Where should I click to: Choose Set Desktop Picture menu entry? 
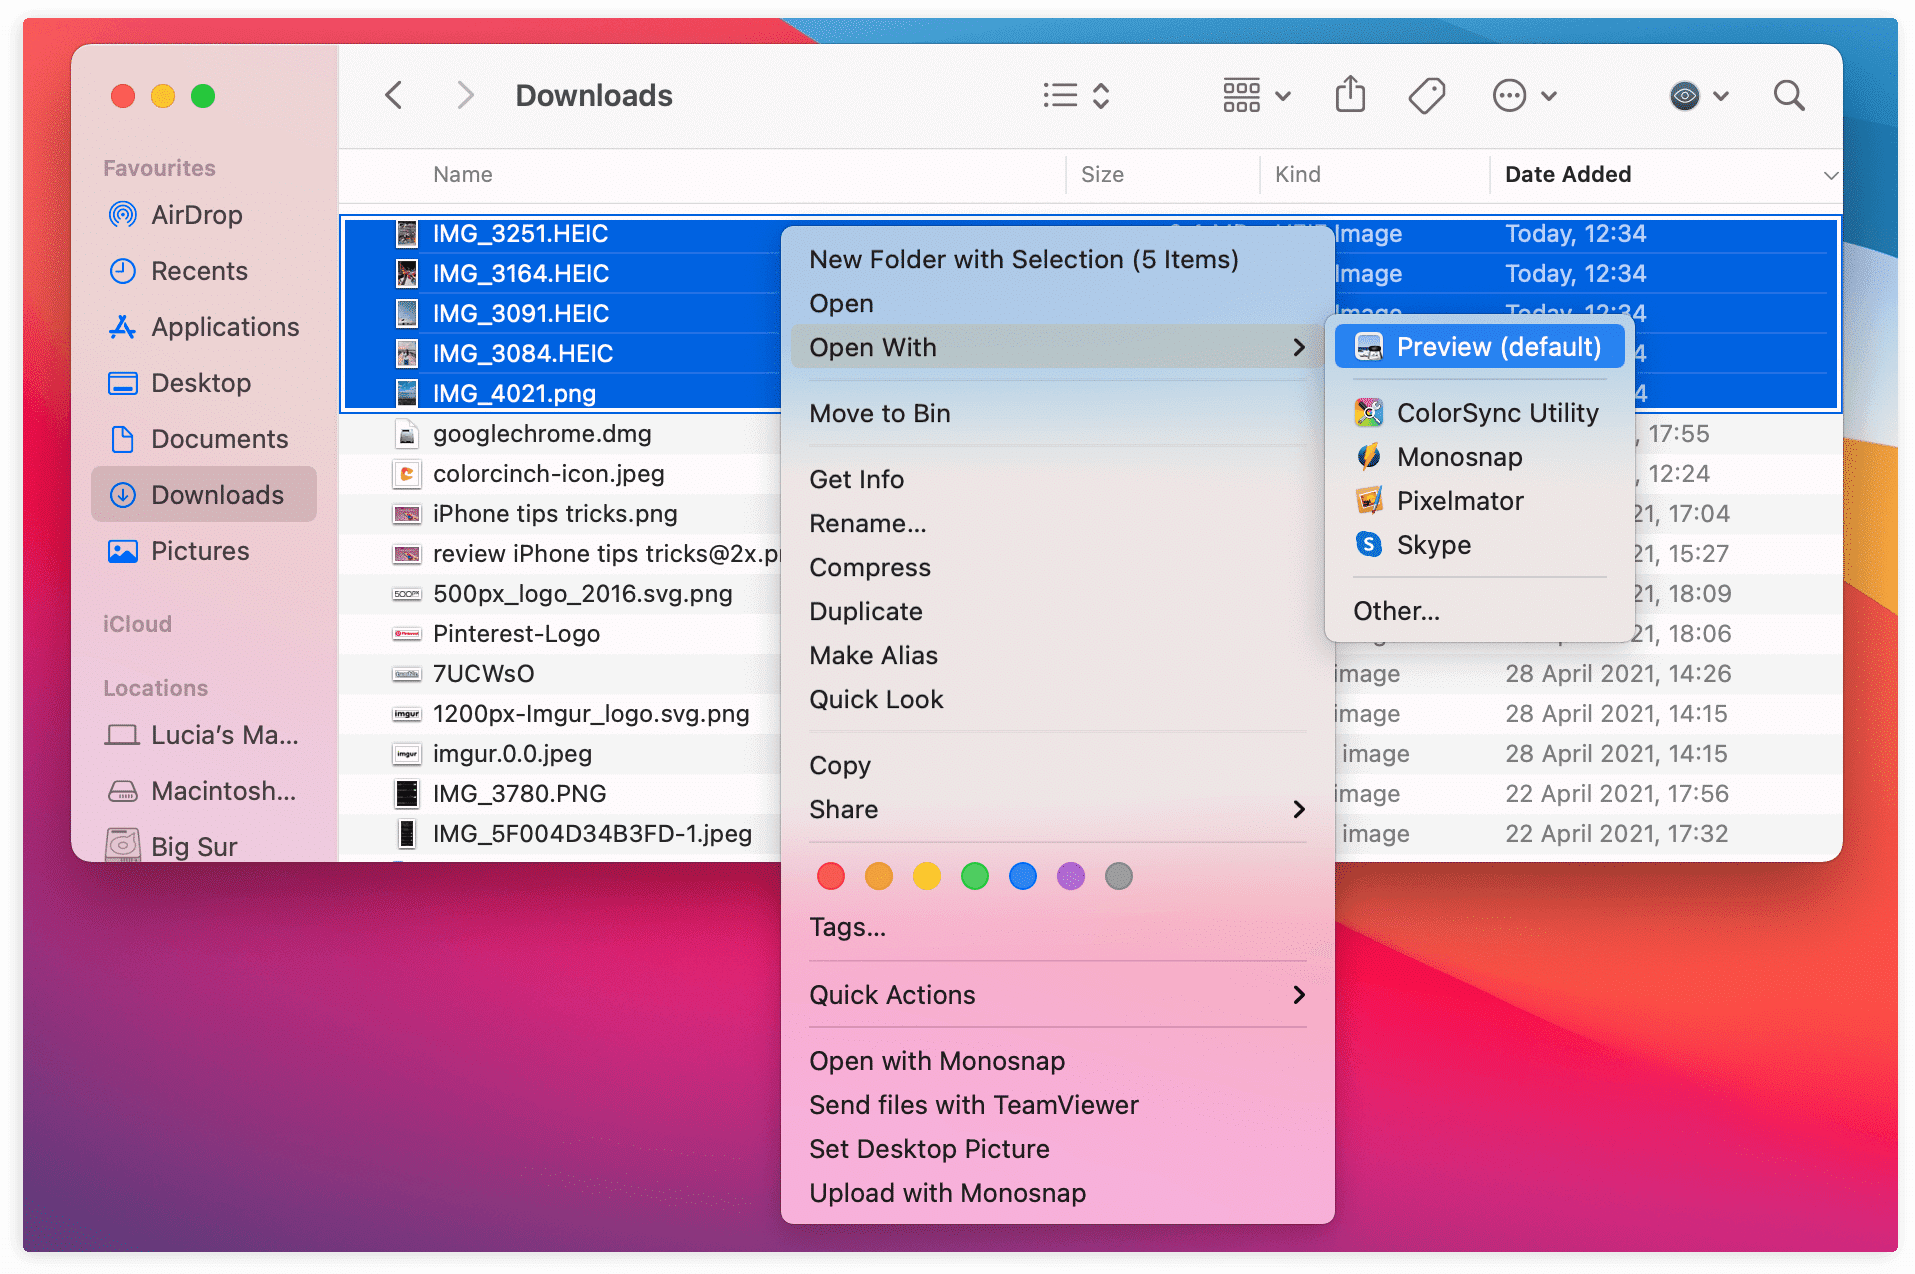click(x=929, y=1148)
